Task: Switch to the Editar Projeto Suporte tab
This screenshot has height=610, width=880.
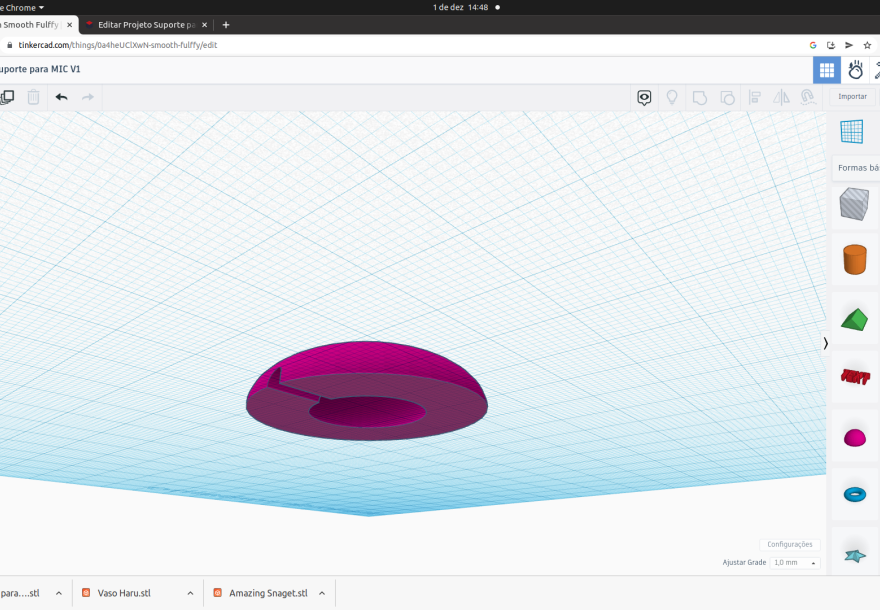Action: pyautogui.click(x=146, y=25)
